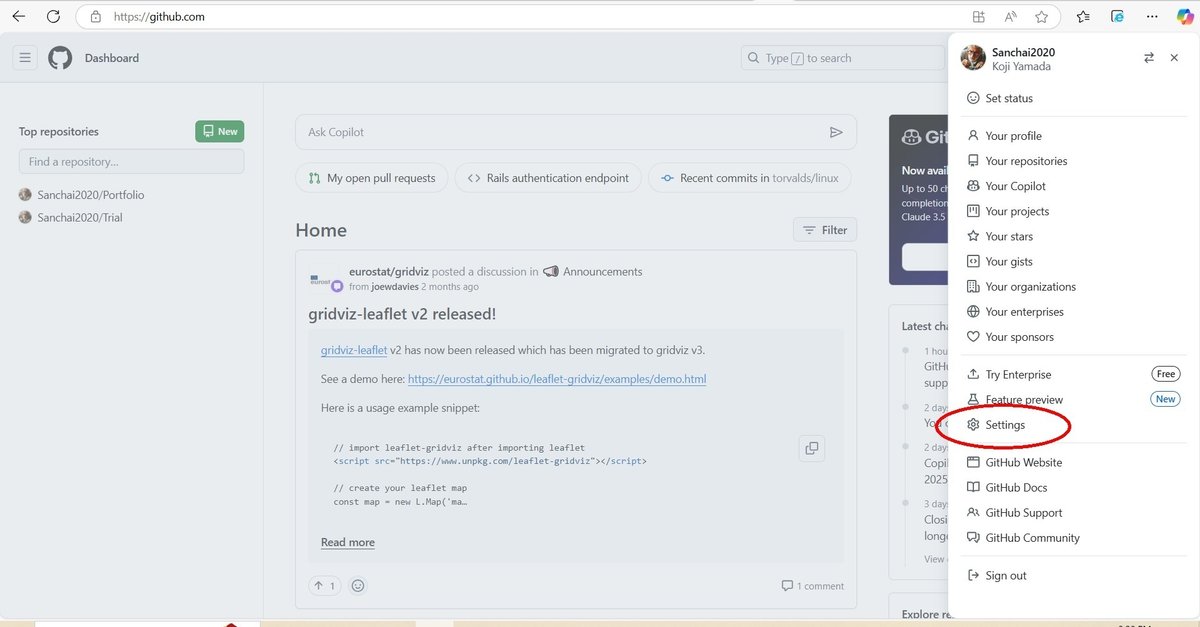The height and width of the screenshot is (627, 1200).
Task: Follow the gridviz-leaflet inline link
Action: point(354,350)
